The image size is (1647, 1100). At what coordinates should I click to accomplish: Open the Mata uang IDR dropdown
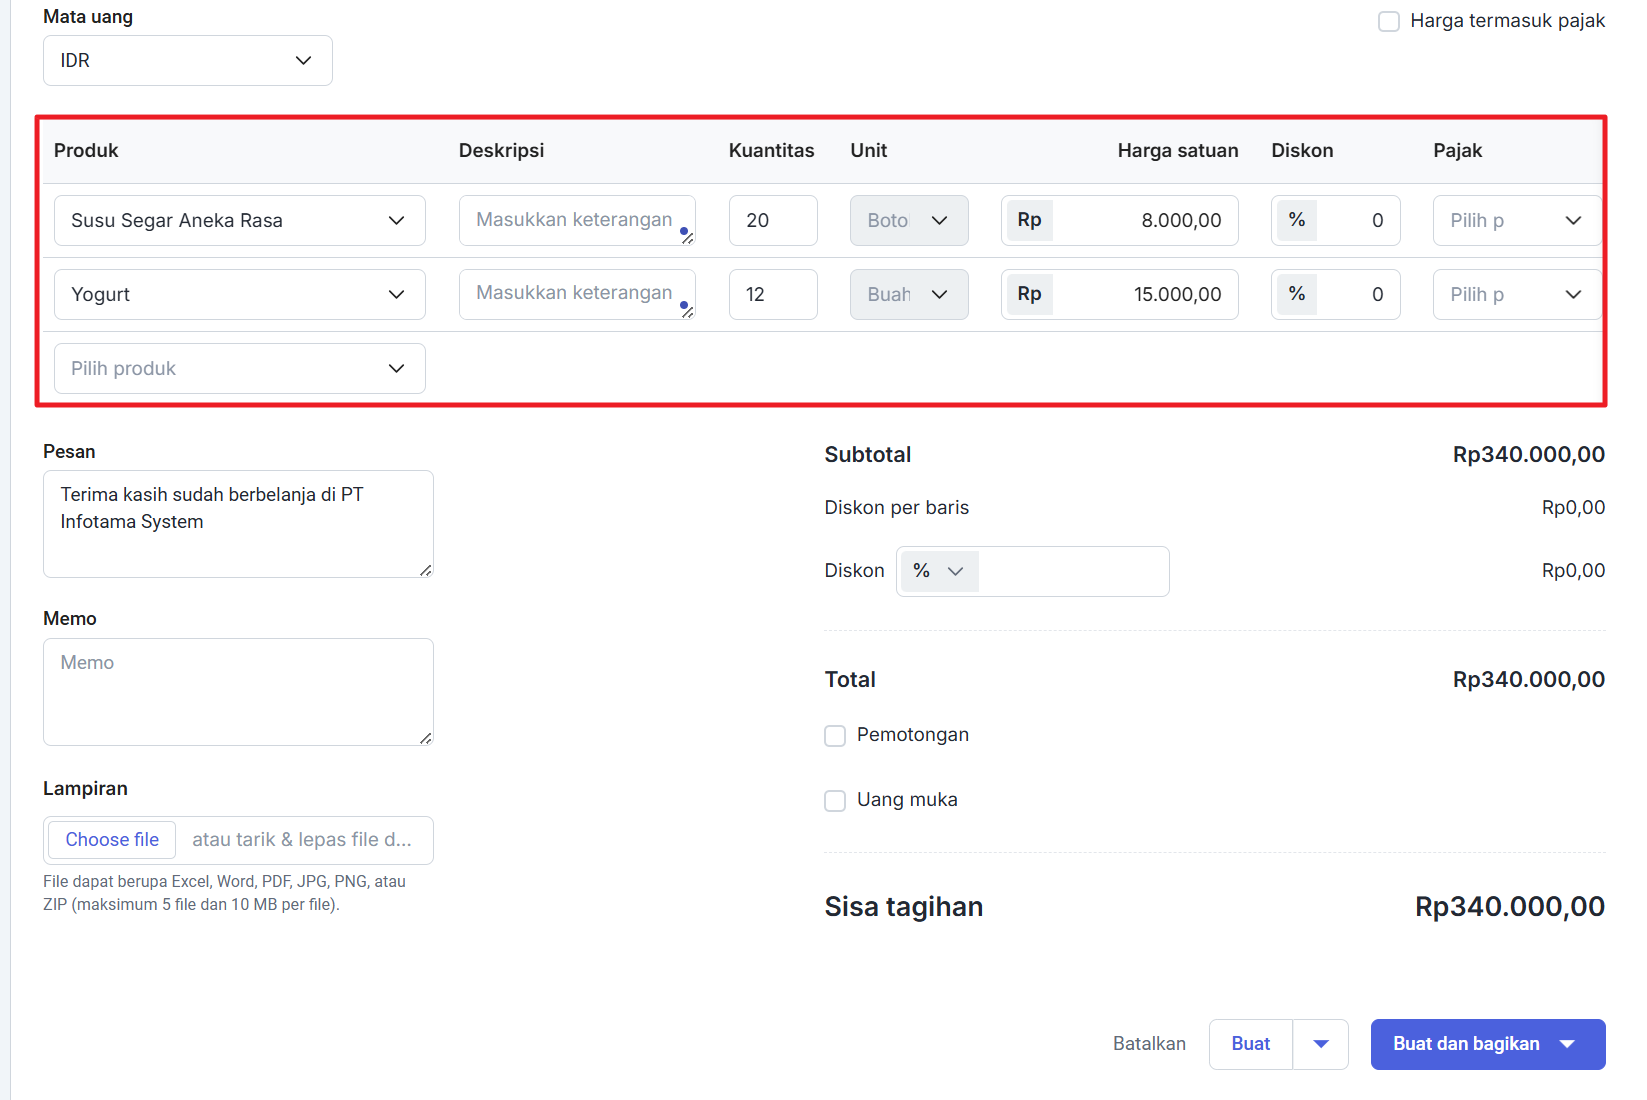coord(187,61)
